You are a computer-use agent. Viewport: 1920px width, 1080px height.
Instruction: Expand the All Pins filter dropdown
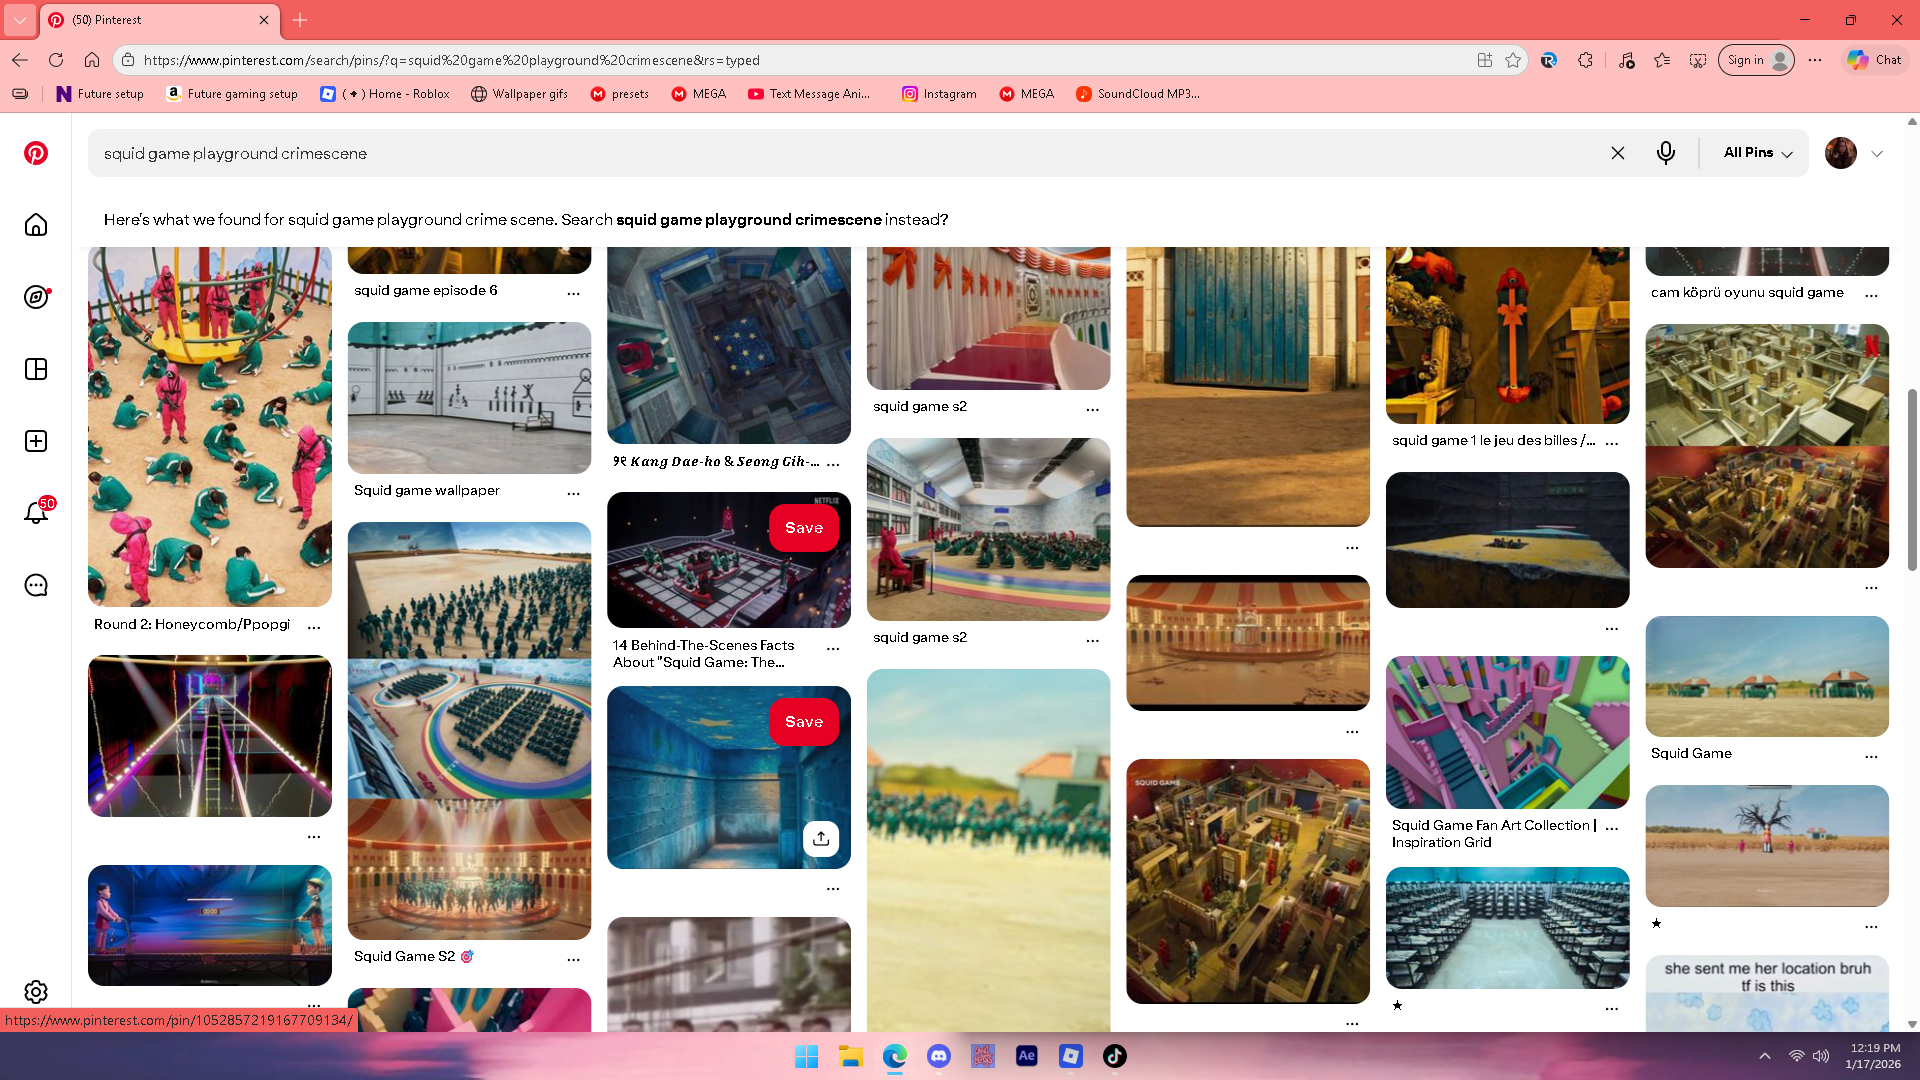coord(1757,153)
